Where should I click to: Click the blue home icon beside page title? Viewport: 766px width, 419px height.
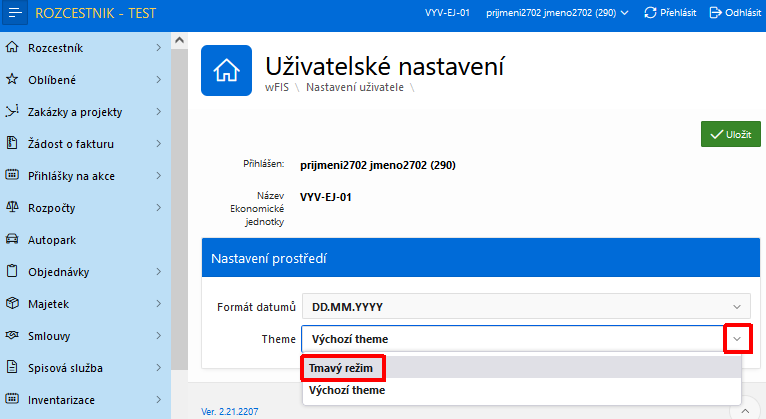[x=226, y=70]
